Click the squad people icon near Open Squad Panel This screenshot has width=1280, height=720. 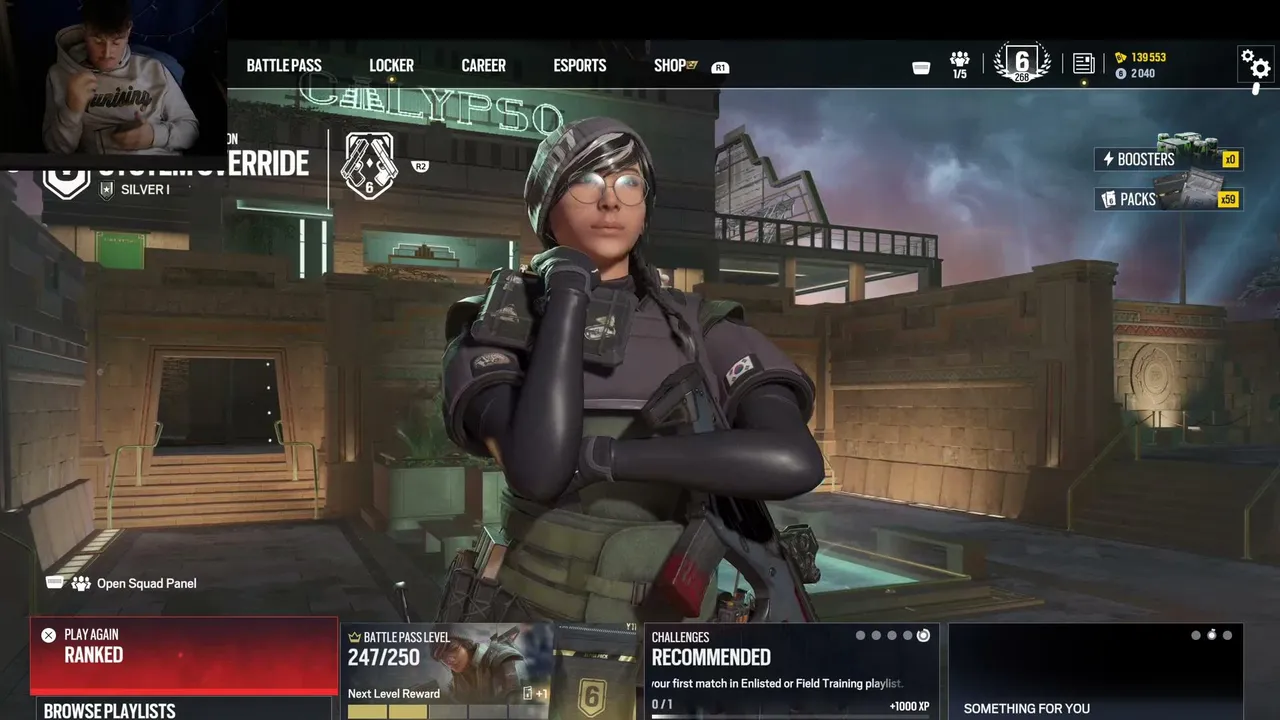(80, 583)
